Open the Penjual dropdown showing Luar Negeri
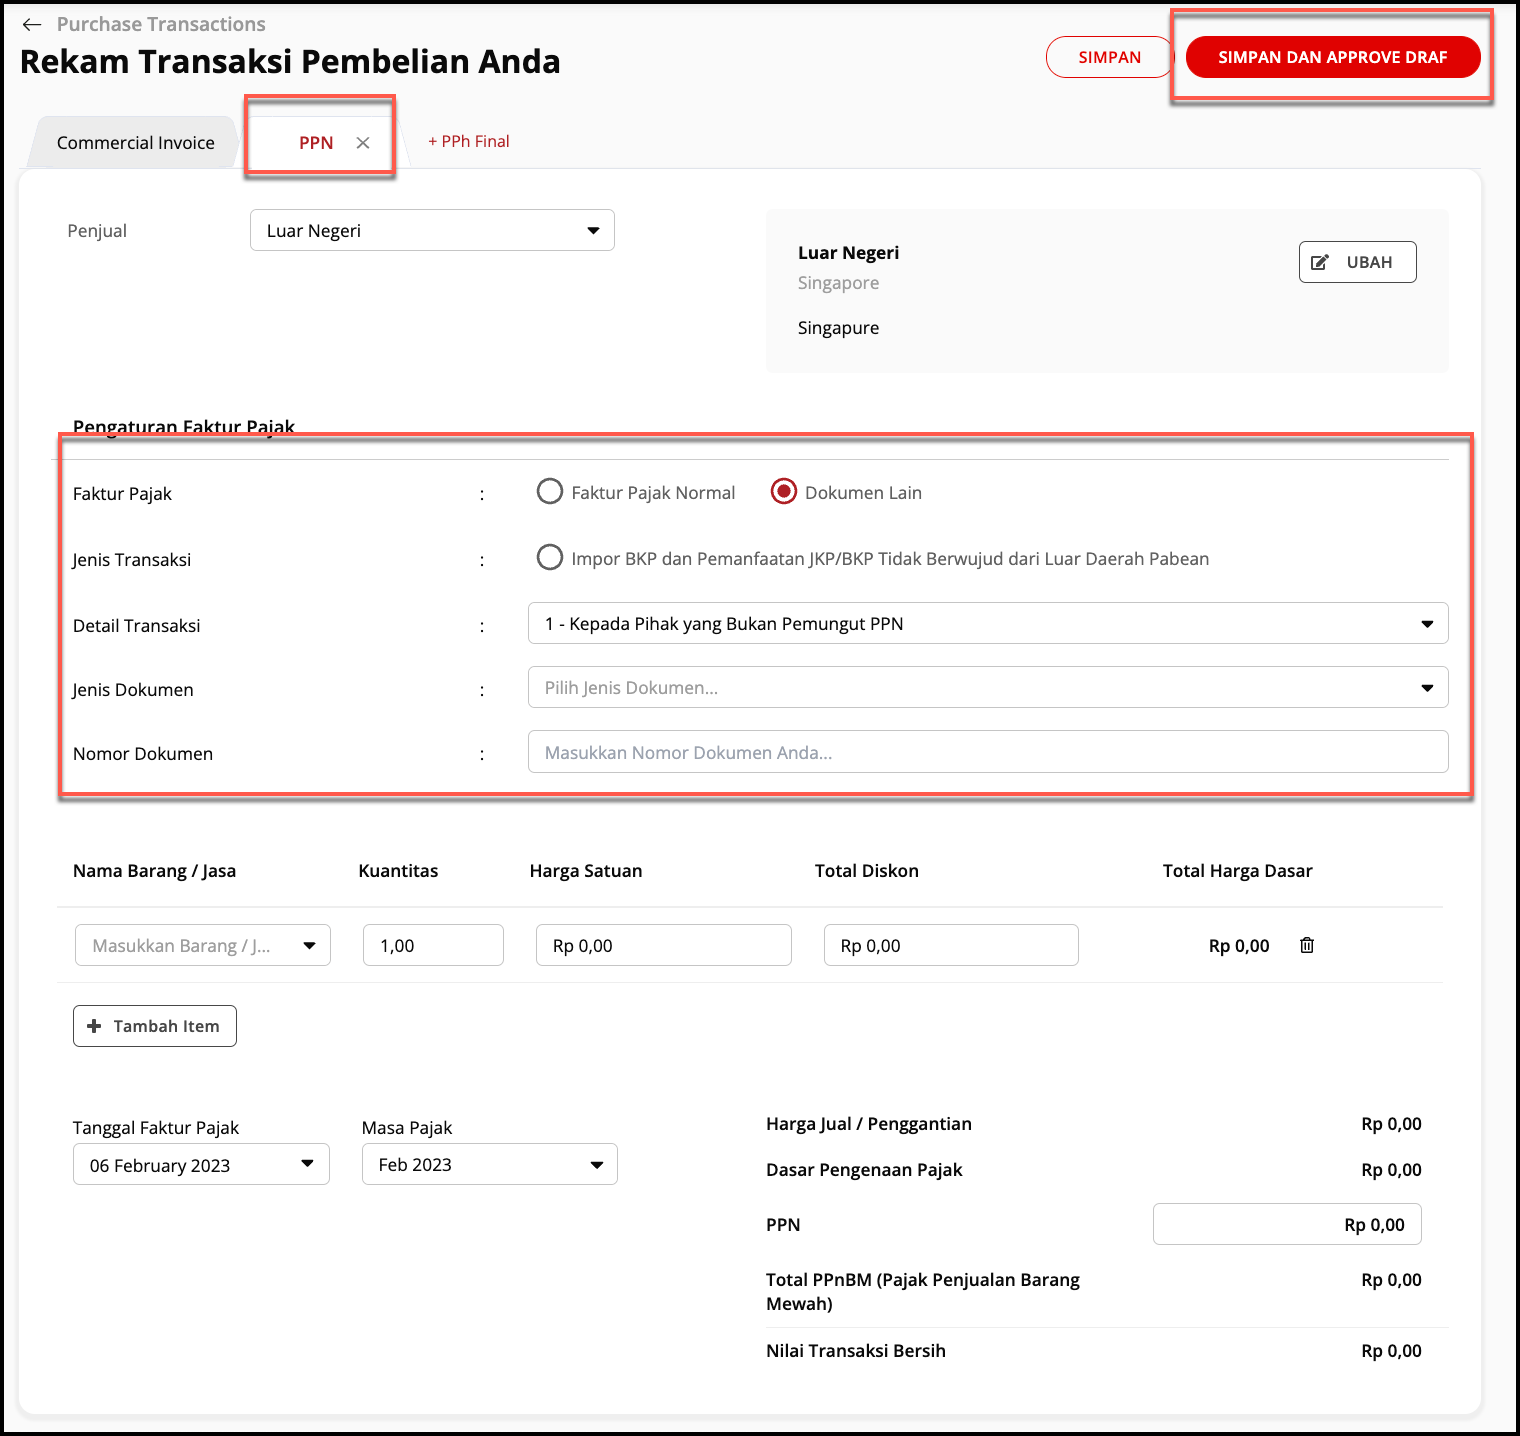The image size is (1520, 1436). pyautogui.click(x=432, y=230)
